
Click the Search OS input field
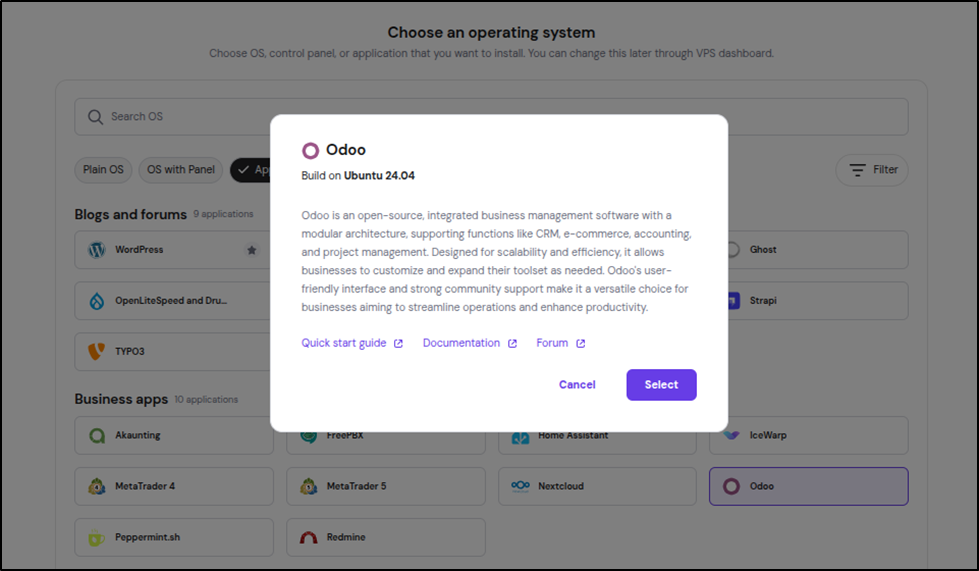[x=490, y=117]
